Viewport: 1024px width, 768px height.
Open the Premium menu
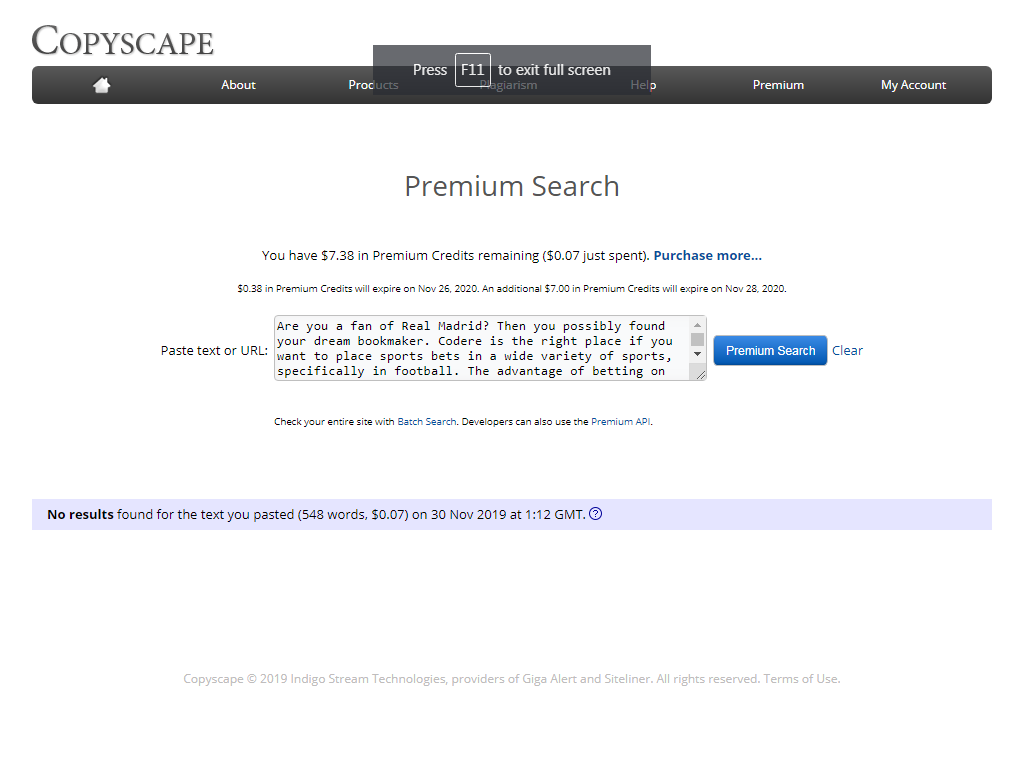coord(778,85)
